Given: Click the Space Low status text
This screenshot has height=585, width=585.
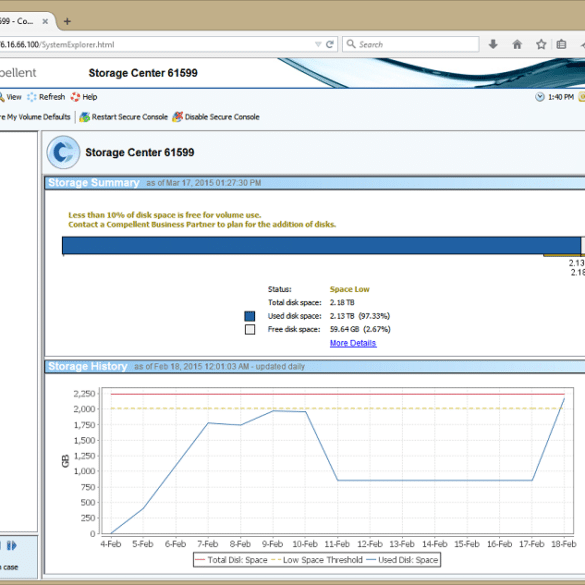Looking at the screenshot, I should [x=350, y=289].
